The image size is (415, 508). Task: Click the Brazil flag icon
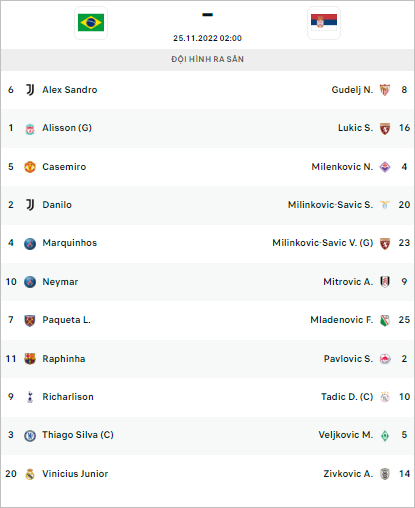click(91, 23)
